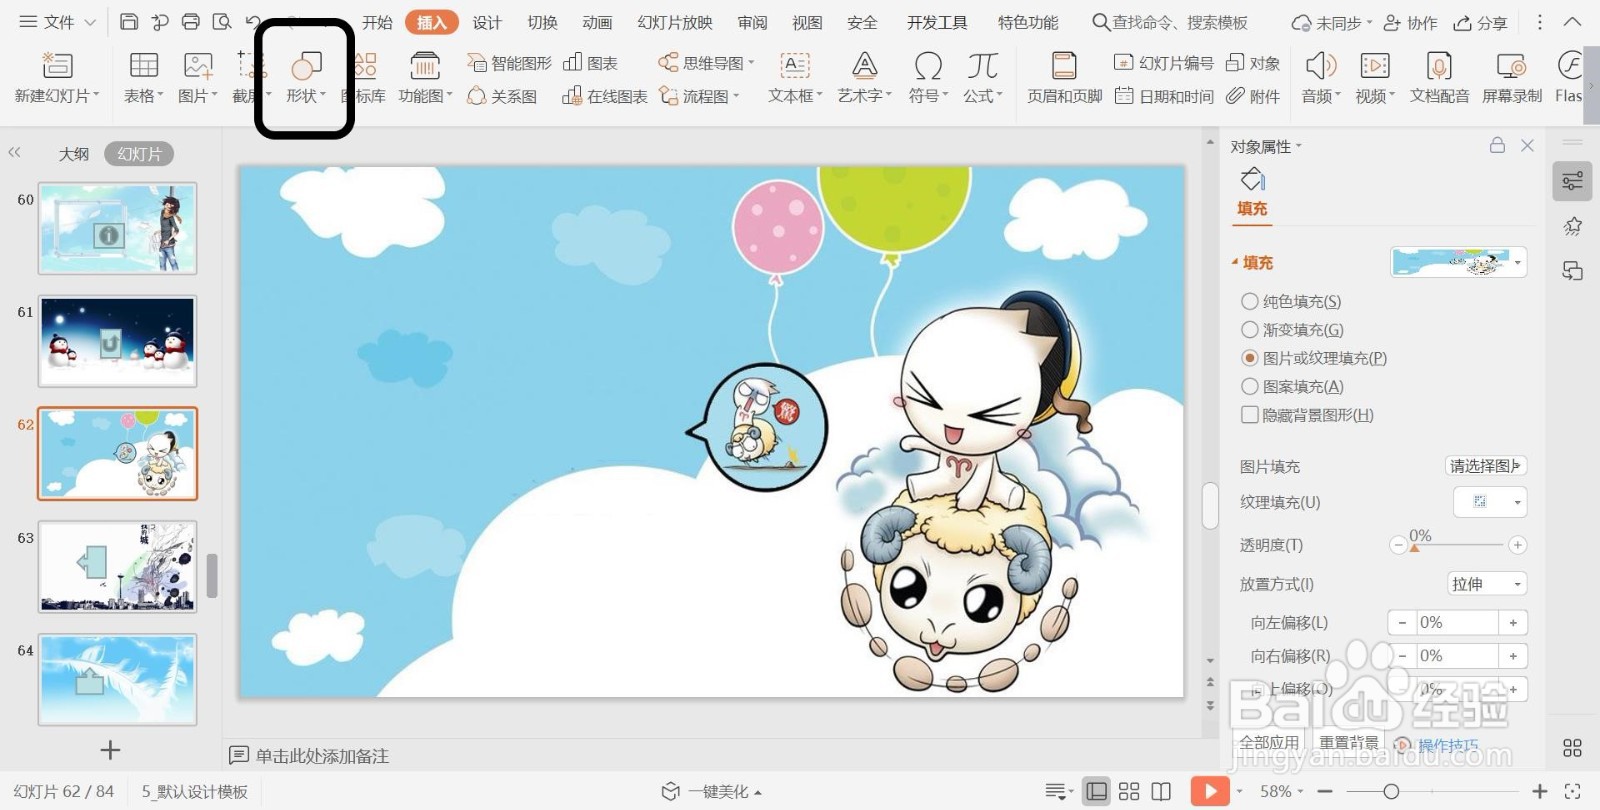
Task: Open the Picture (图片) insert icon
Action: tap(197, 66)
